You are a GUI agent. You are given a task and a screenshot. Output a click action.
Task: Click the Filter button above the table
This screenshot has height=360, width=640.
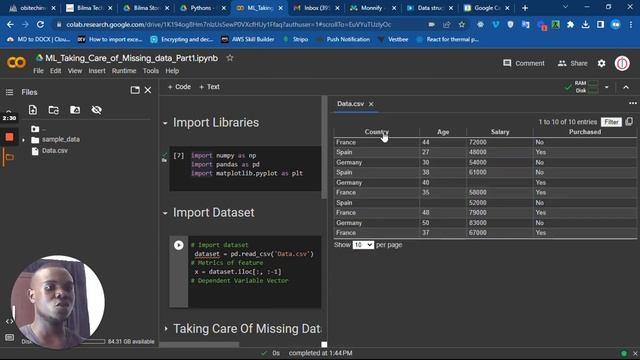pyautogui.click(x=611, y=122)
